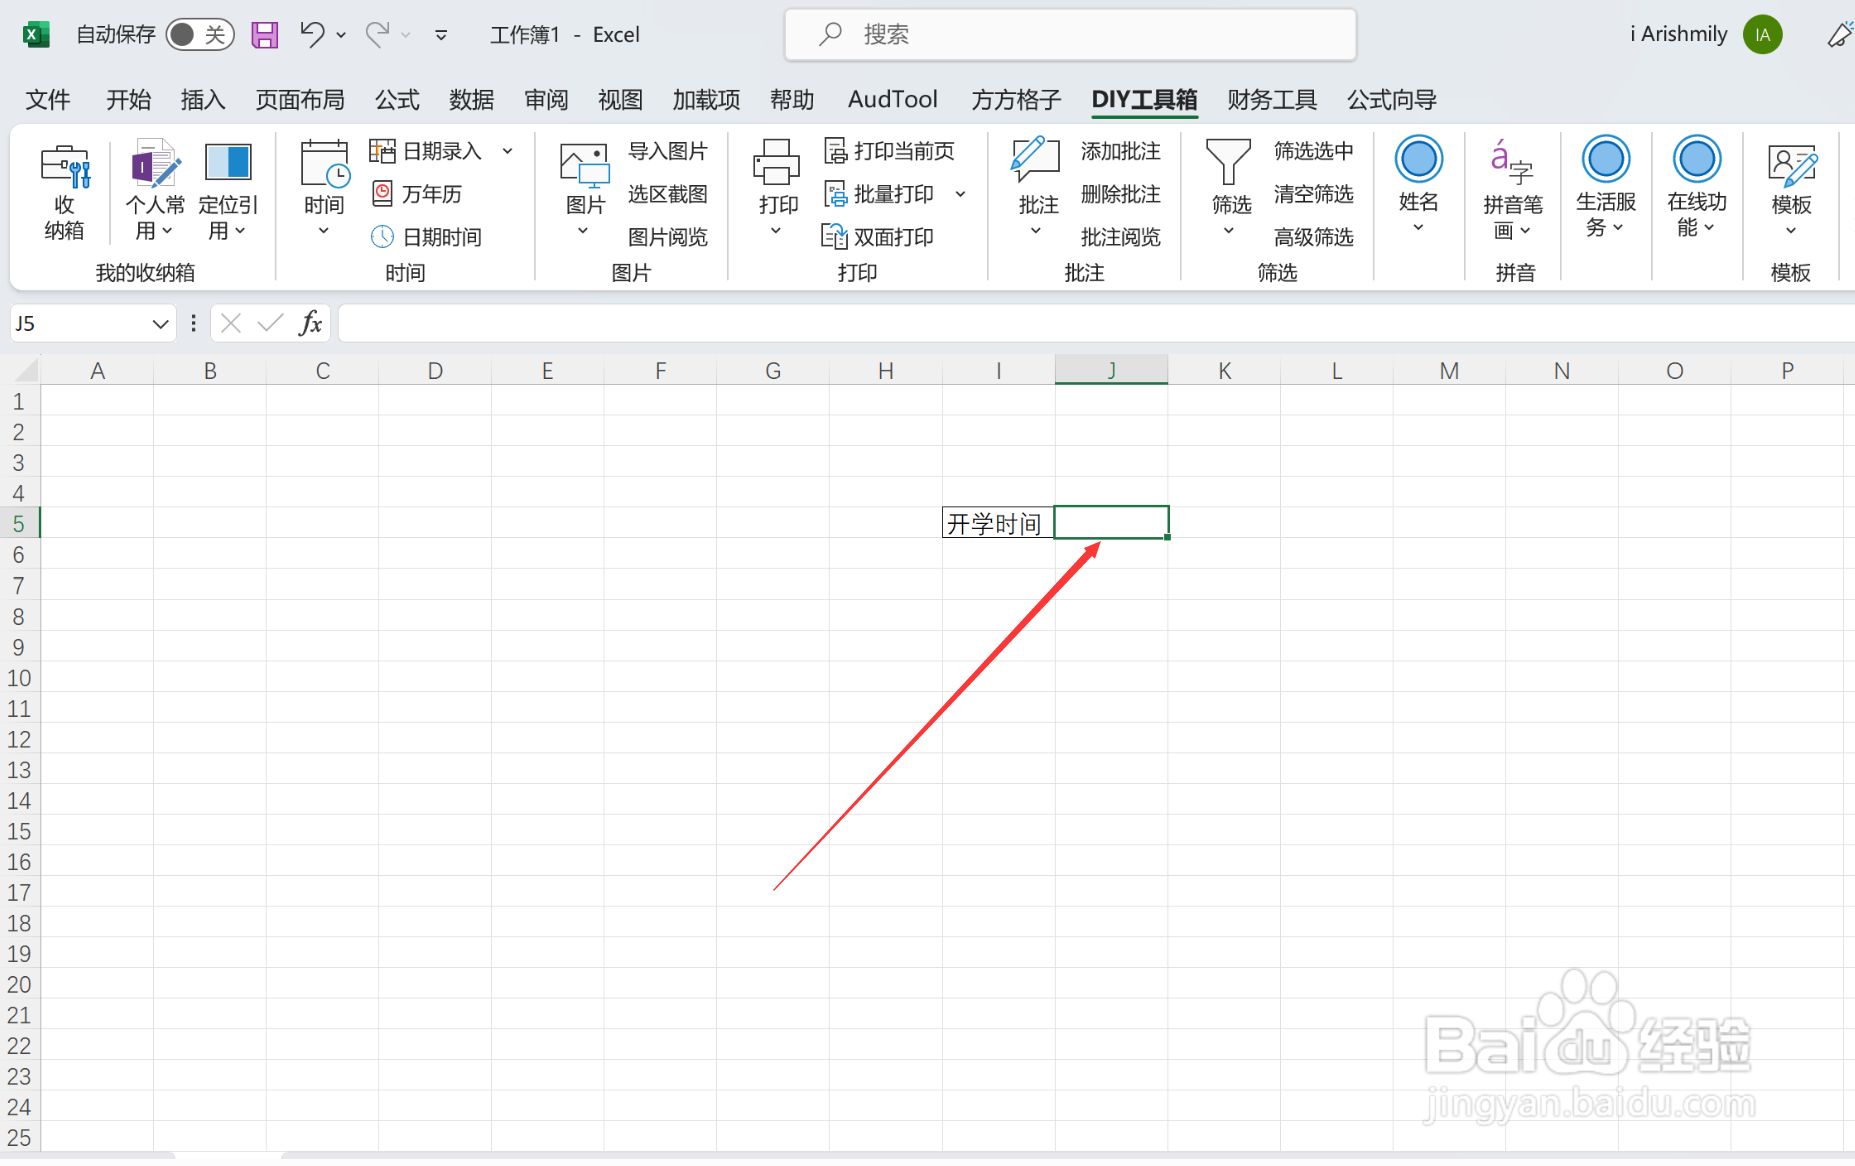
Task: Click 删除批注 button
Action: pos(1120,194)
